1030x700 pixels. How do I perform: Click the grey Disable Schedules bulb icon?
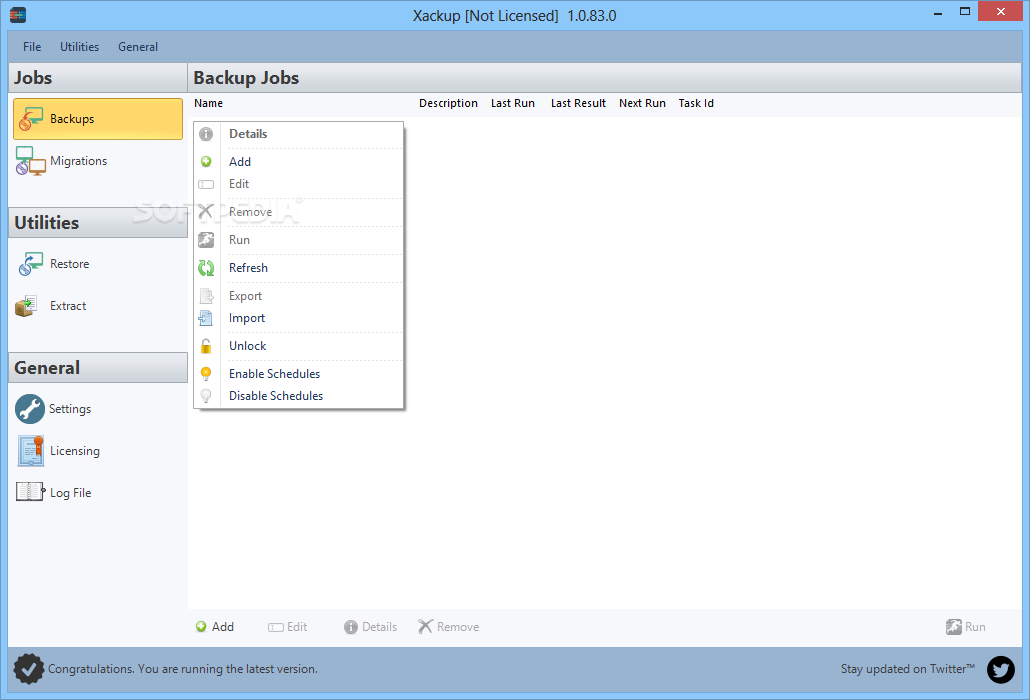[x=206, y=396]
